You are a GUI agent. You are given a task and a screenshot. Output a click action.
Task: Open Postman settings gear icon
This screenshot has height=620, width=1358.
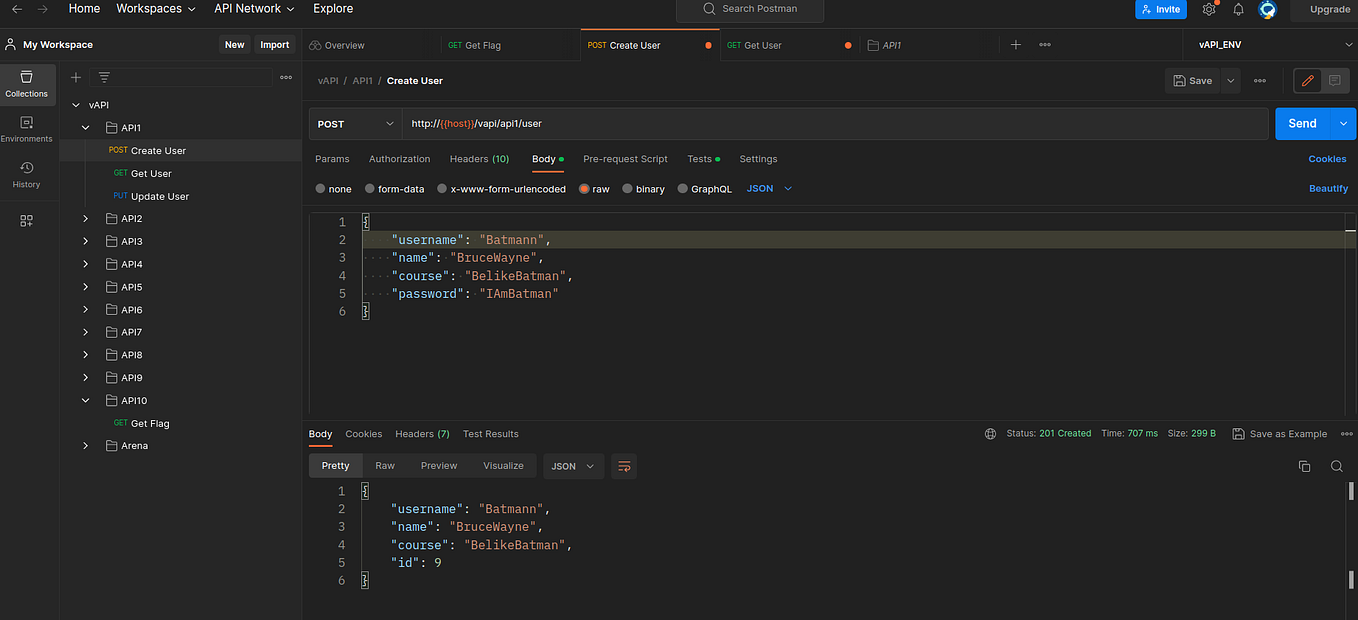pos(1208,8)
